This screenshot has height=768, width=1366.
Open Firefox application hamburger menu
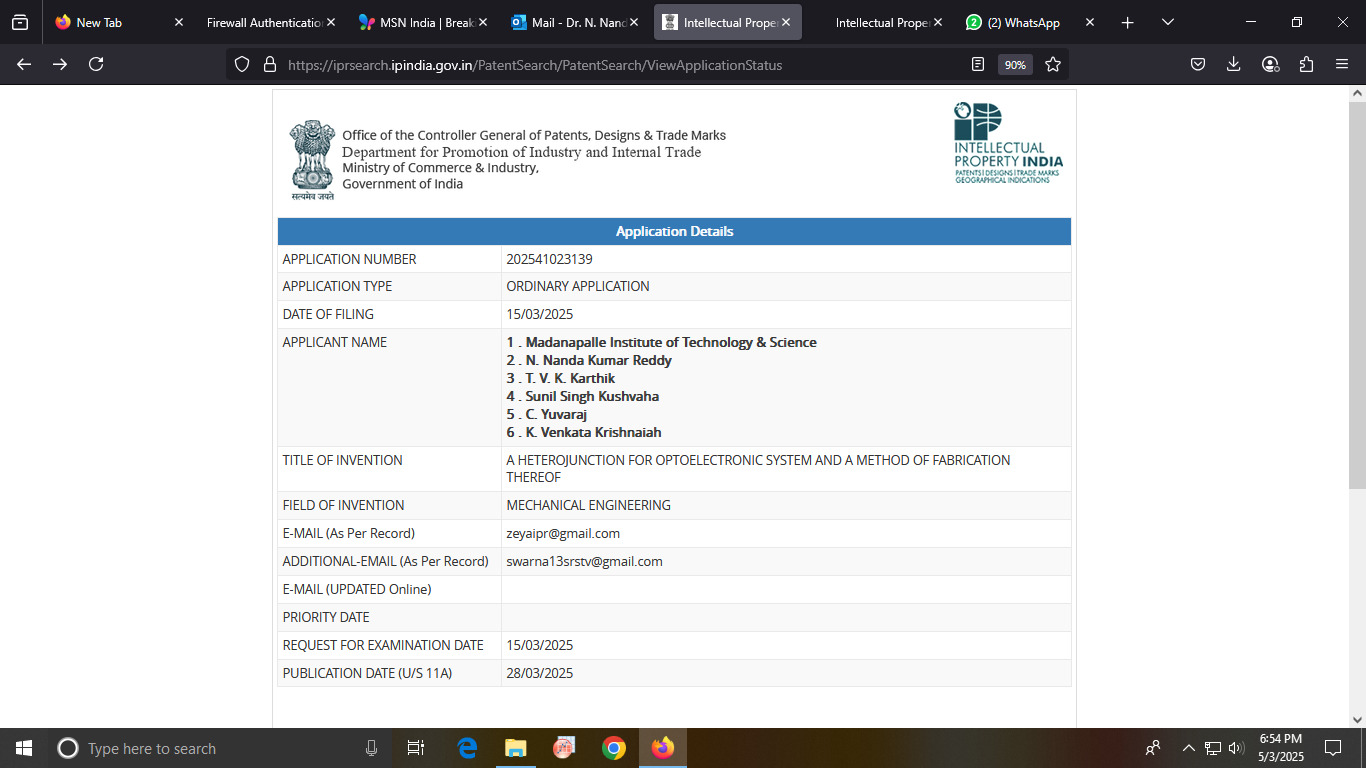pyautogui.click(x=1342, y=64)
